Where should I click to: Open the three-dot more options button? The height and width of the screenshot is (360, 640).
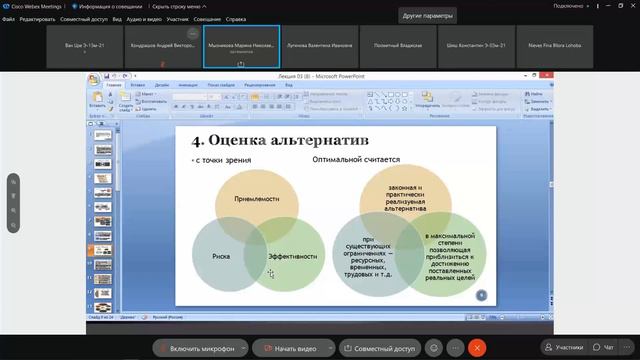[455, 348]
